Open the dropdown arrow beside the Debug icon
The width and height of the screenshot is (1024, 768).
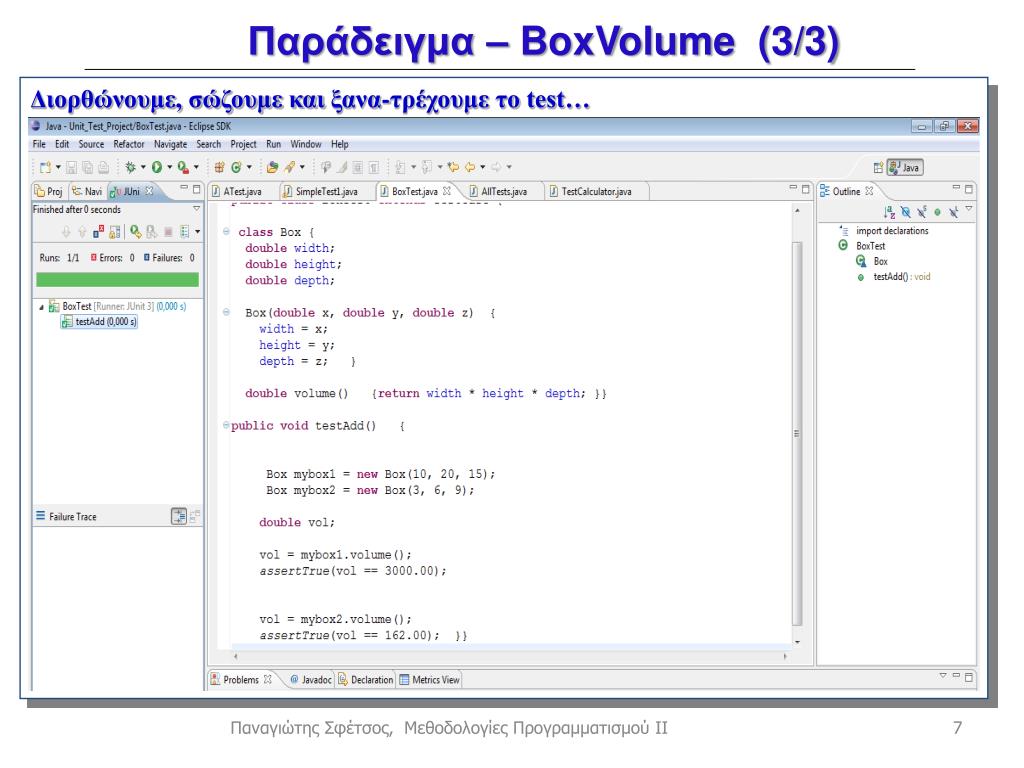(143, 167)
